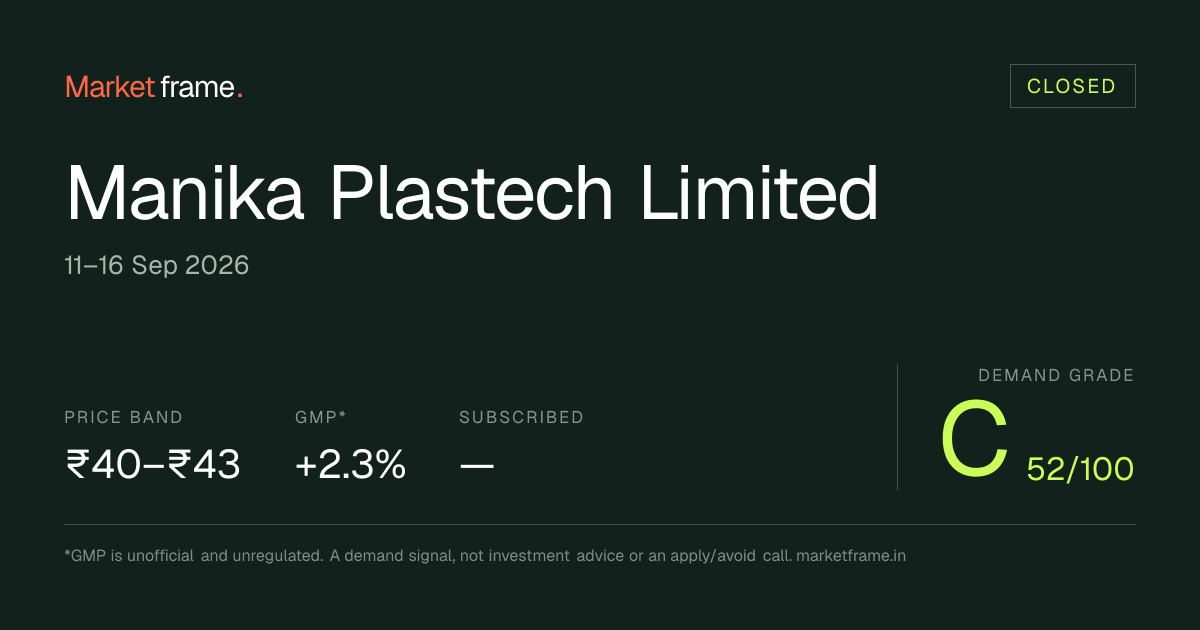
Task: Click the dash under SUBSCRIBED
Action: pyautogui.click(x=477, y=466)
